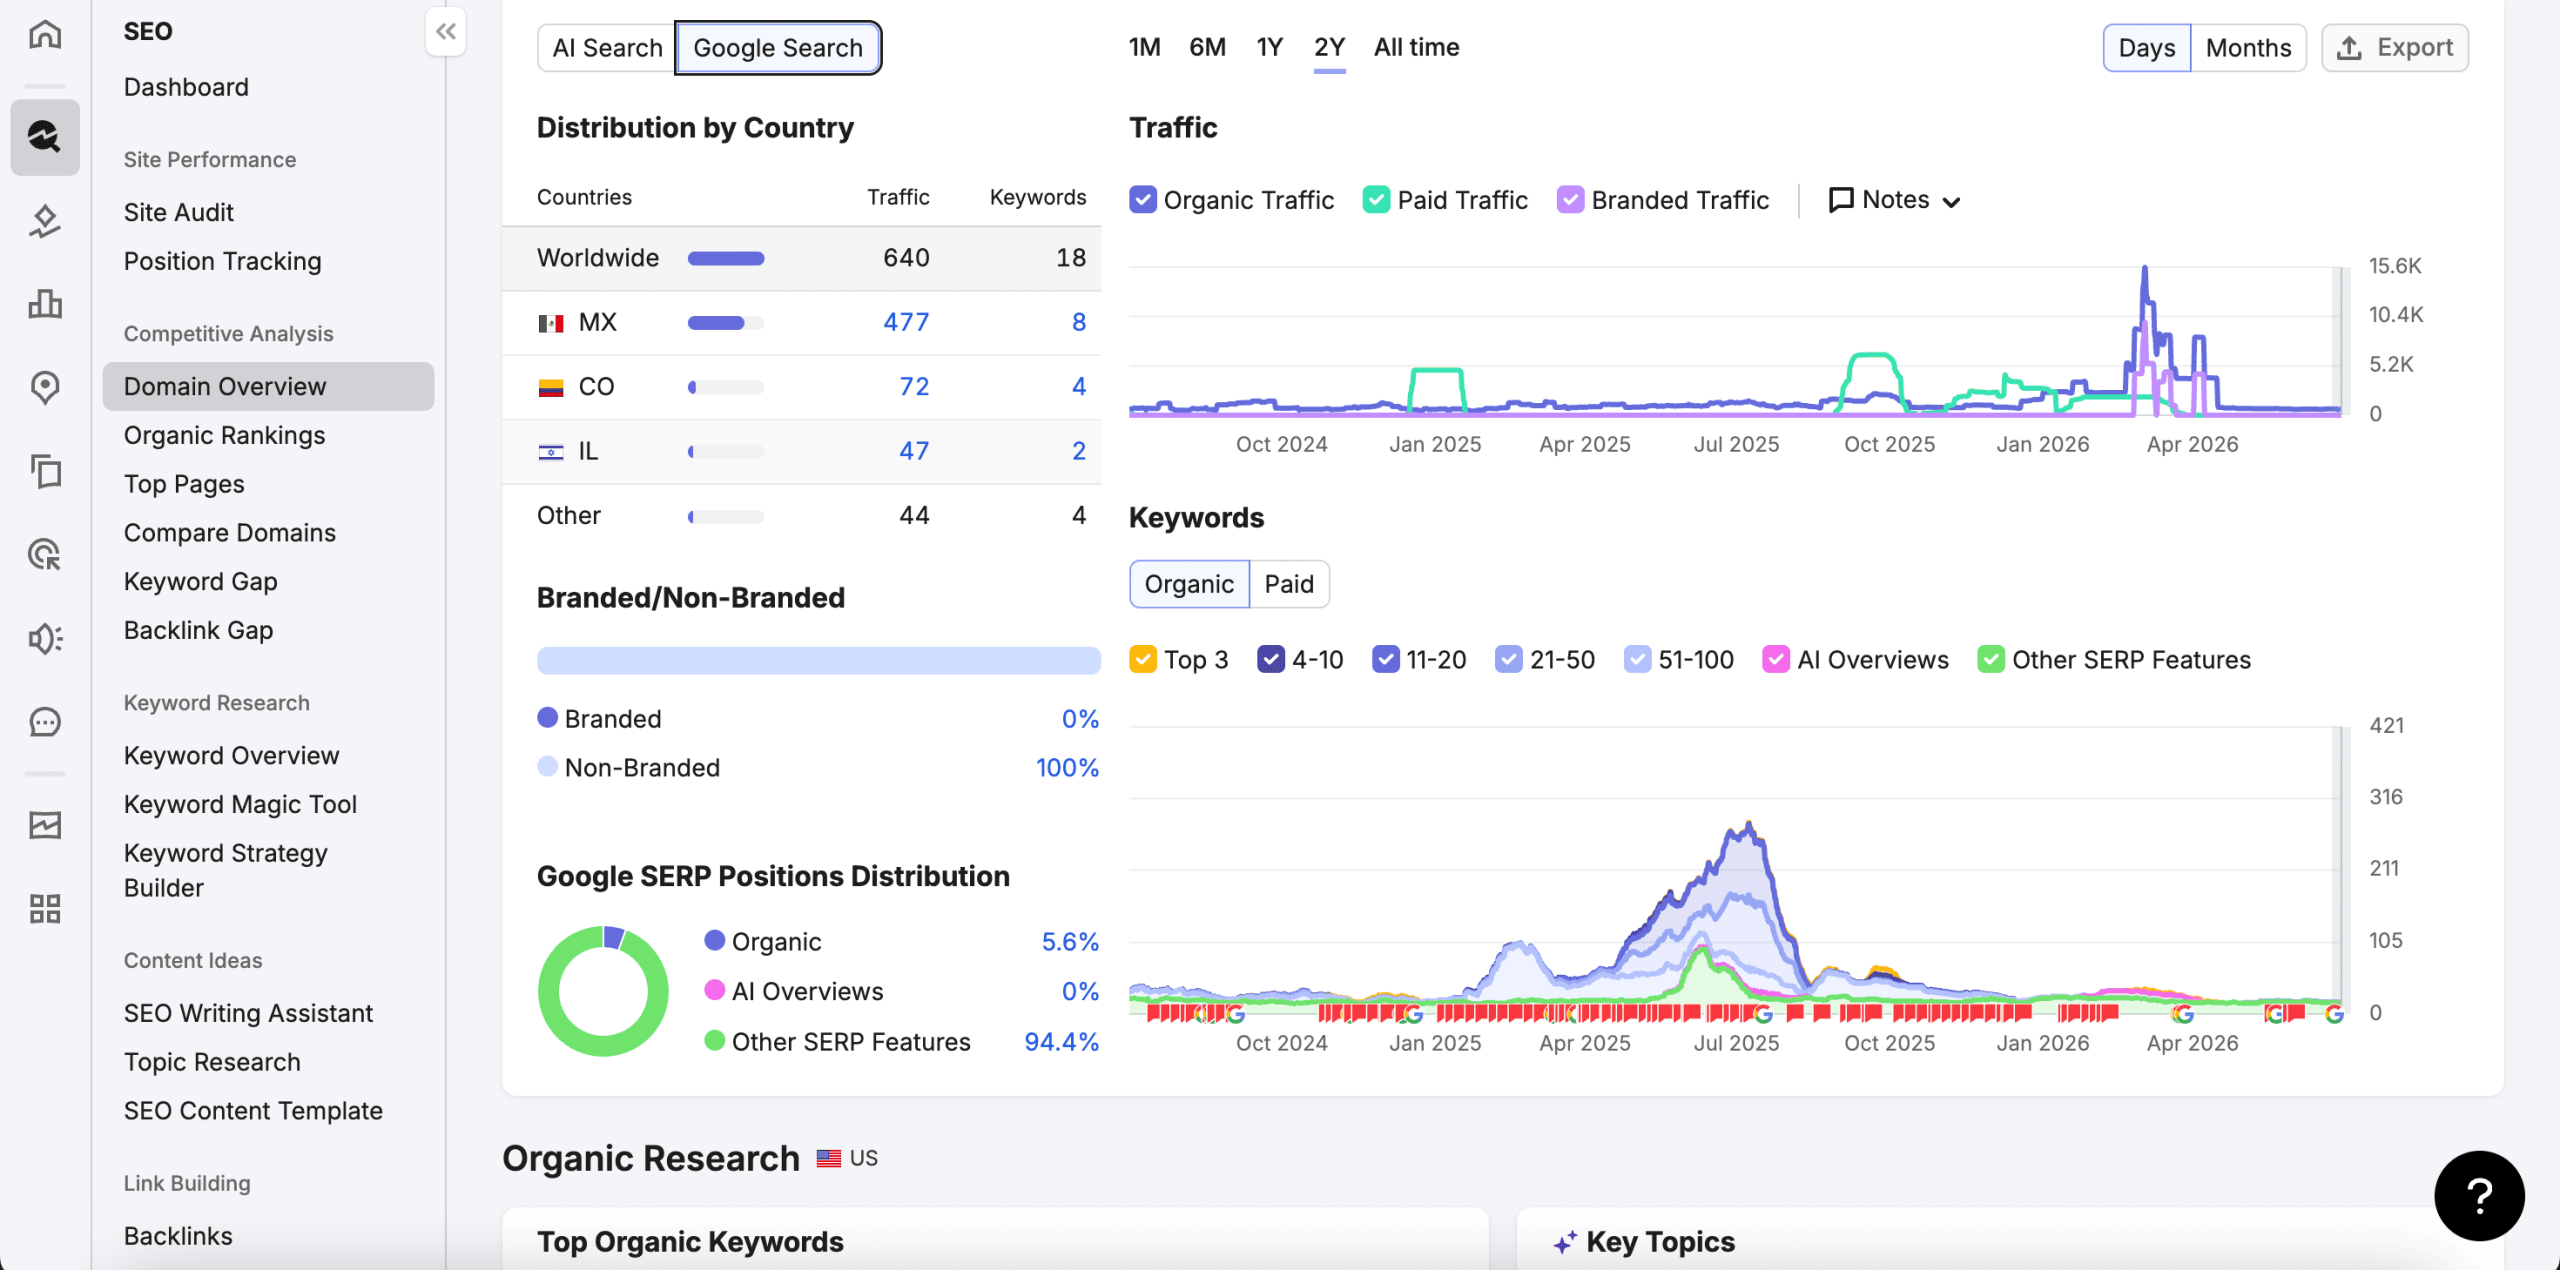Click the Worldwide country row

[x=801, y=258]
